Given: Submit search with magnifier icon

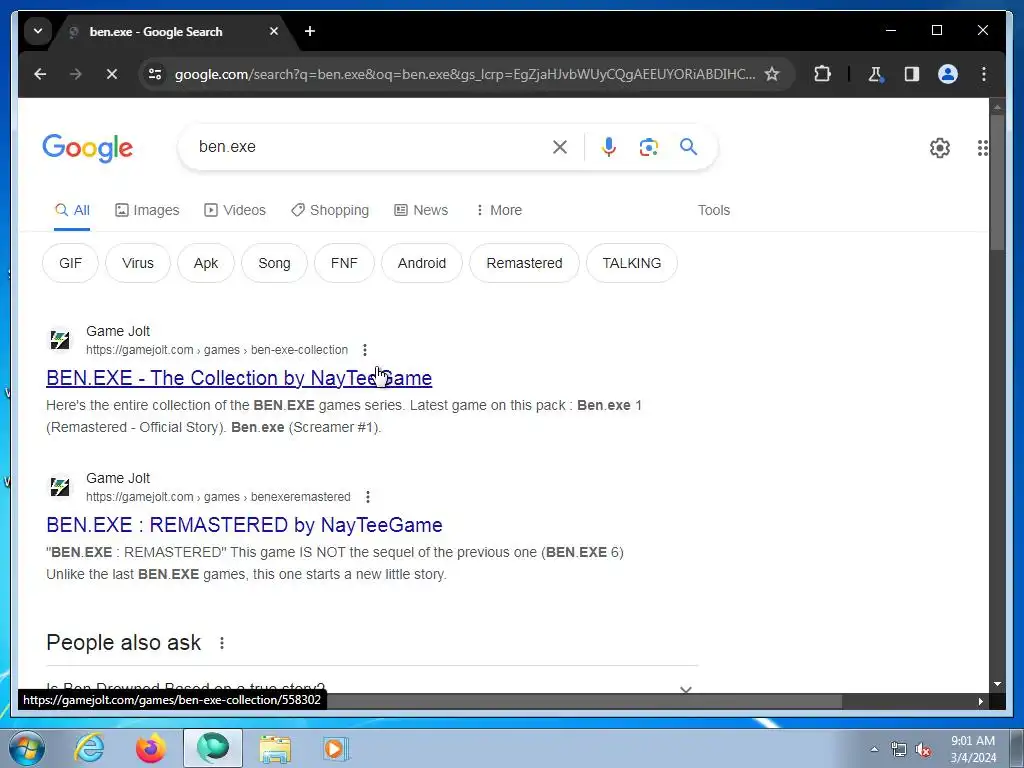Looking at the screenshot, I should pyautogui.click(x=688, y=147).
